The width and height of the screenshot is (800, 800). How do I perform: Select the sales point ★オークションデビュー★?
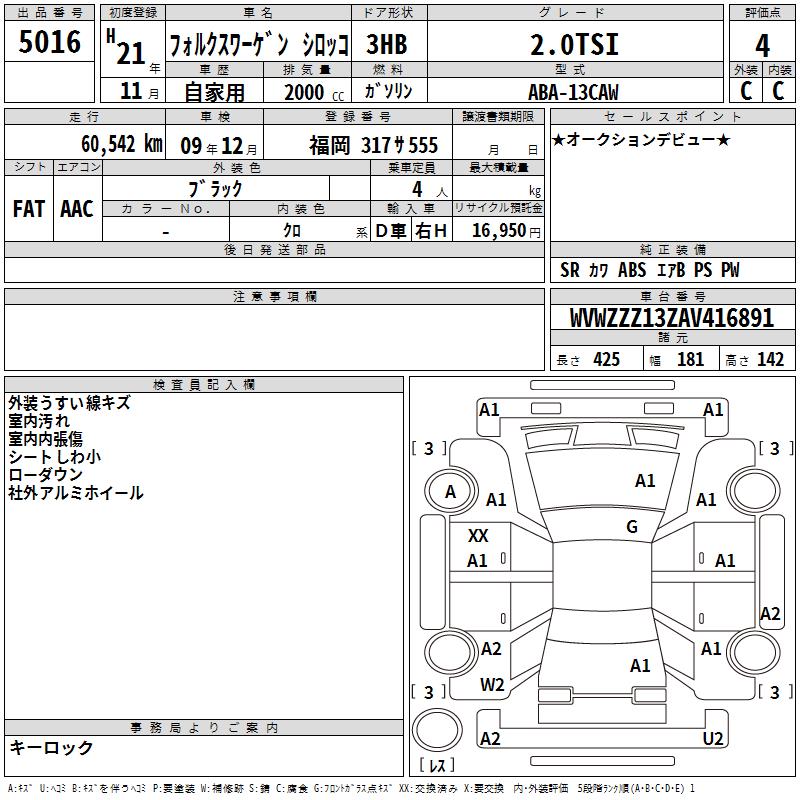tap(641, 139)
